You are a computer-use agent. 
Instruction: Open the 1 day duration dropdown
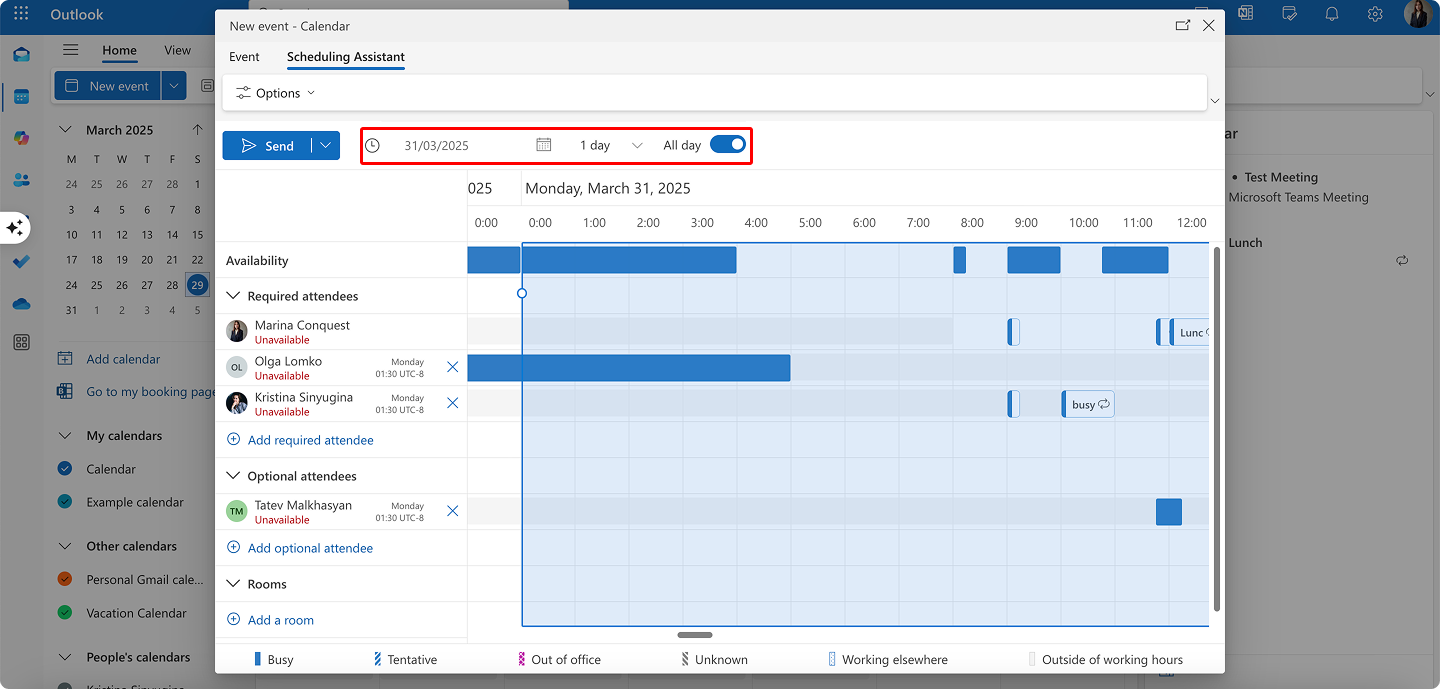tap(637, 145)
